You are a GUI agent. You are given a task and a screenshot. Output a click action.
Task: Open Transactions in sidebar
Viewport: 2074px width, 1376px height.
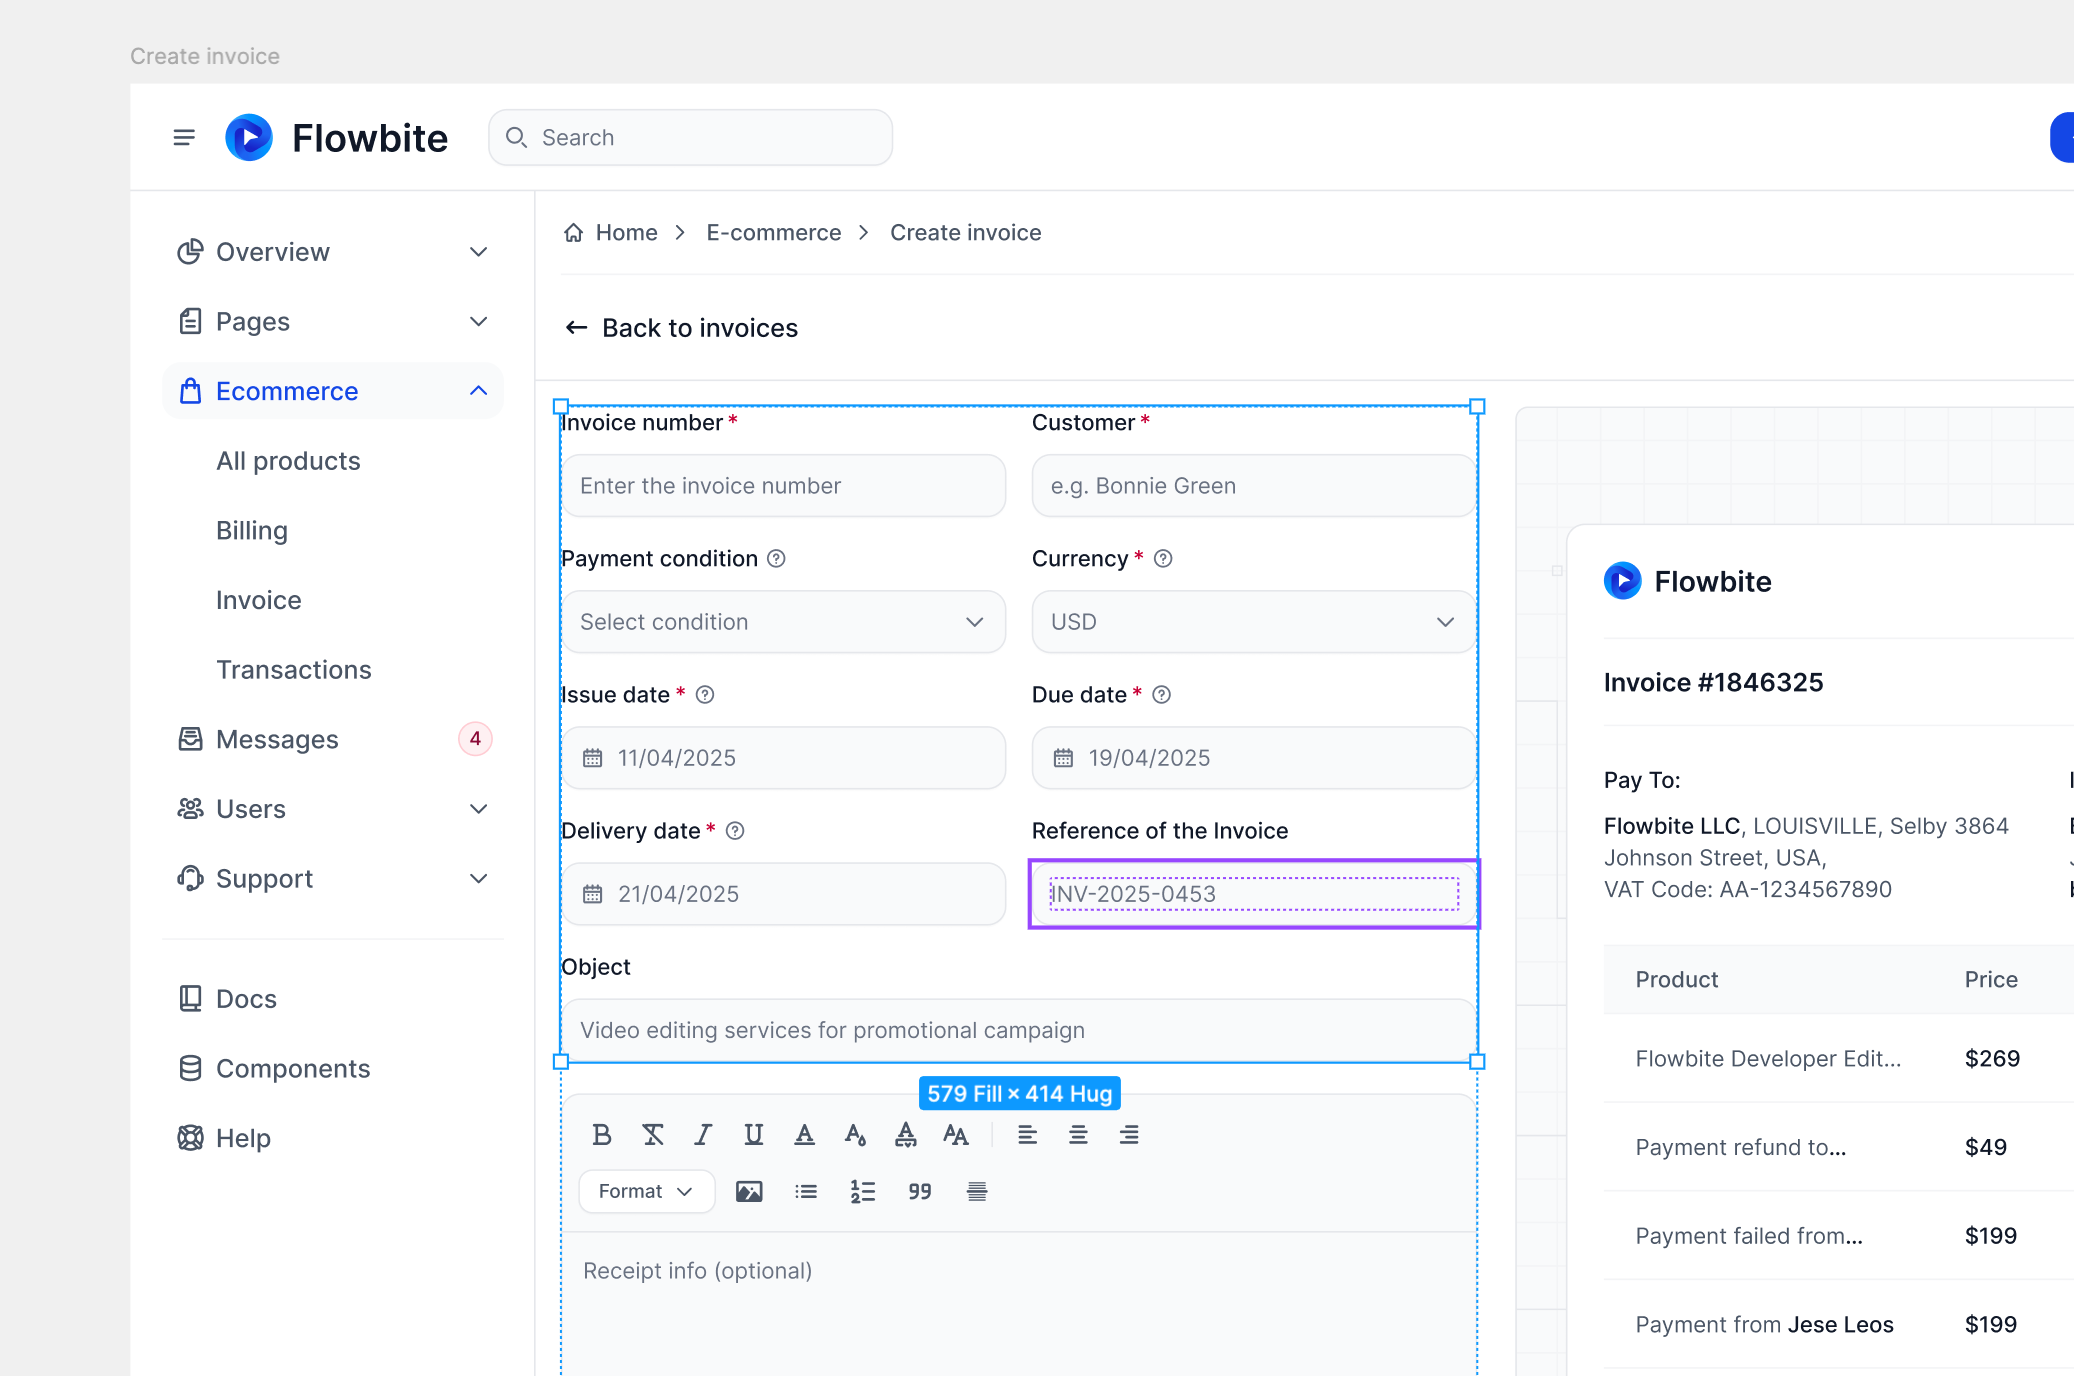294,669
